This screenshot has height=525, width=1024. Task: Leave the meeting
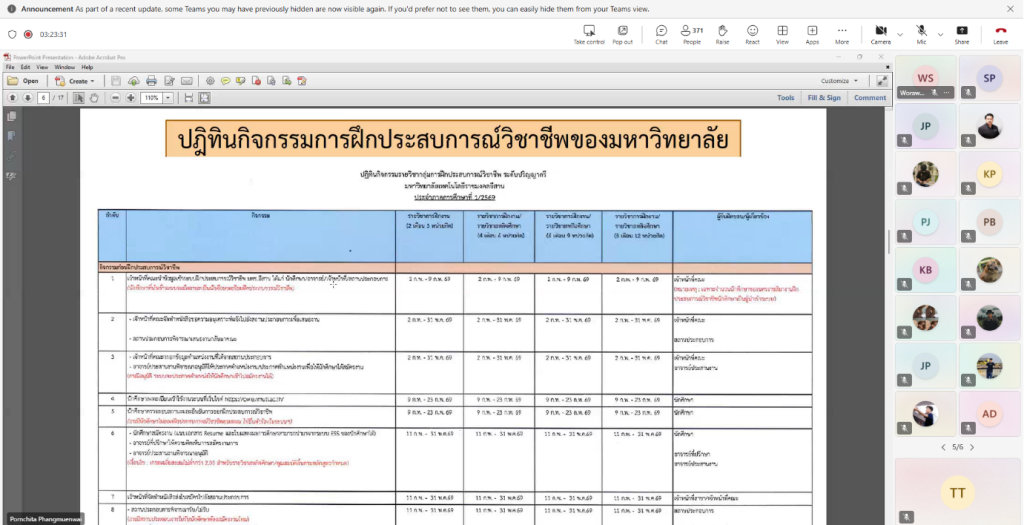coord(1000,33)
